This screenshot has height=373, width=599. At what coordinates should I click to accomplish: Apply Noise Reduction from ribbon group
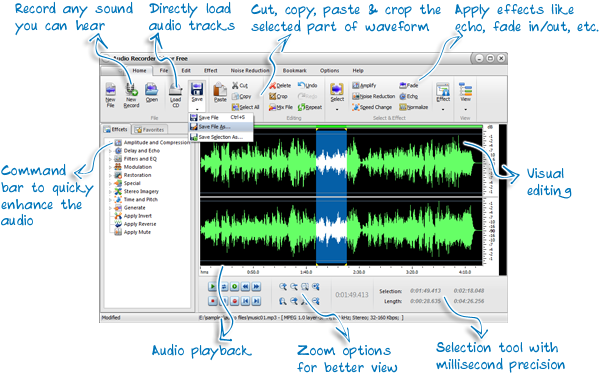tap(374, 96)
